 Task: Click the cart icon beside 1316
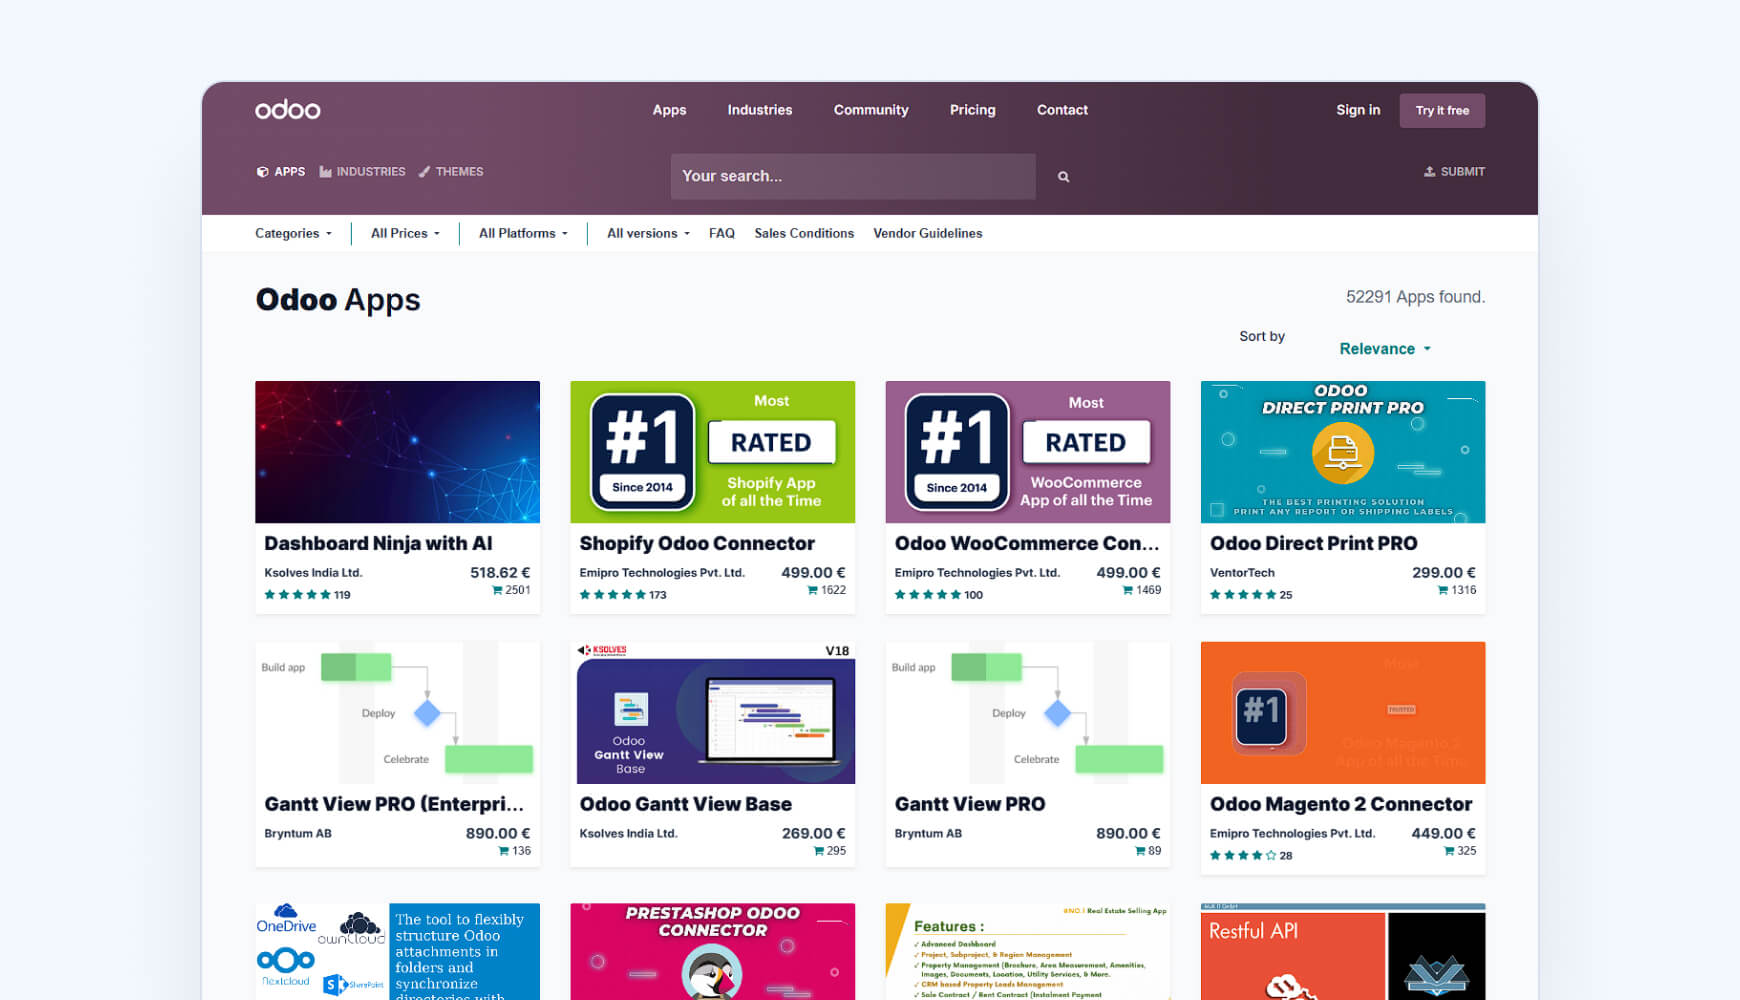1443,590
